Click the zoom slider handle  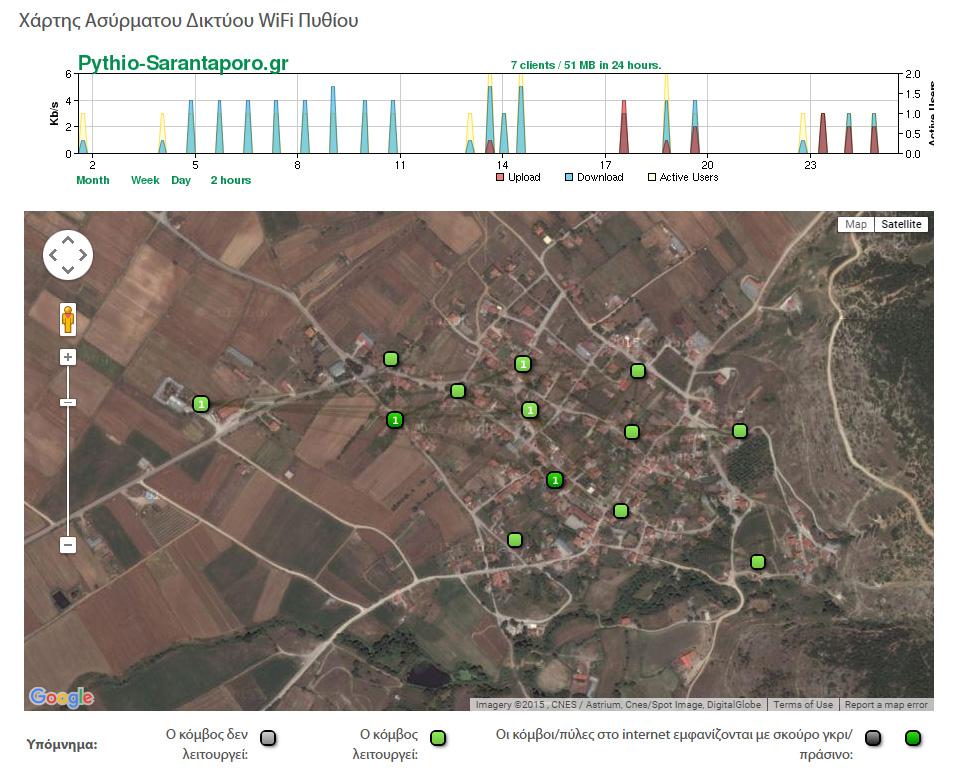[x=68, y=402]
